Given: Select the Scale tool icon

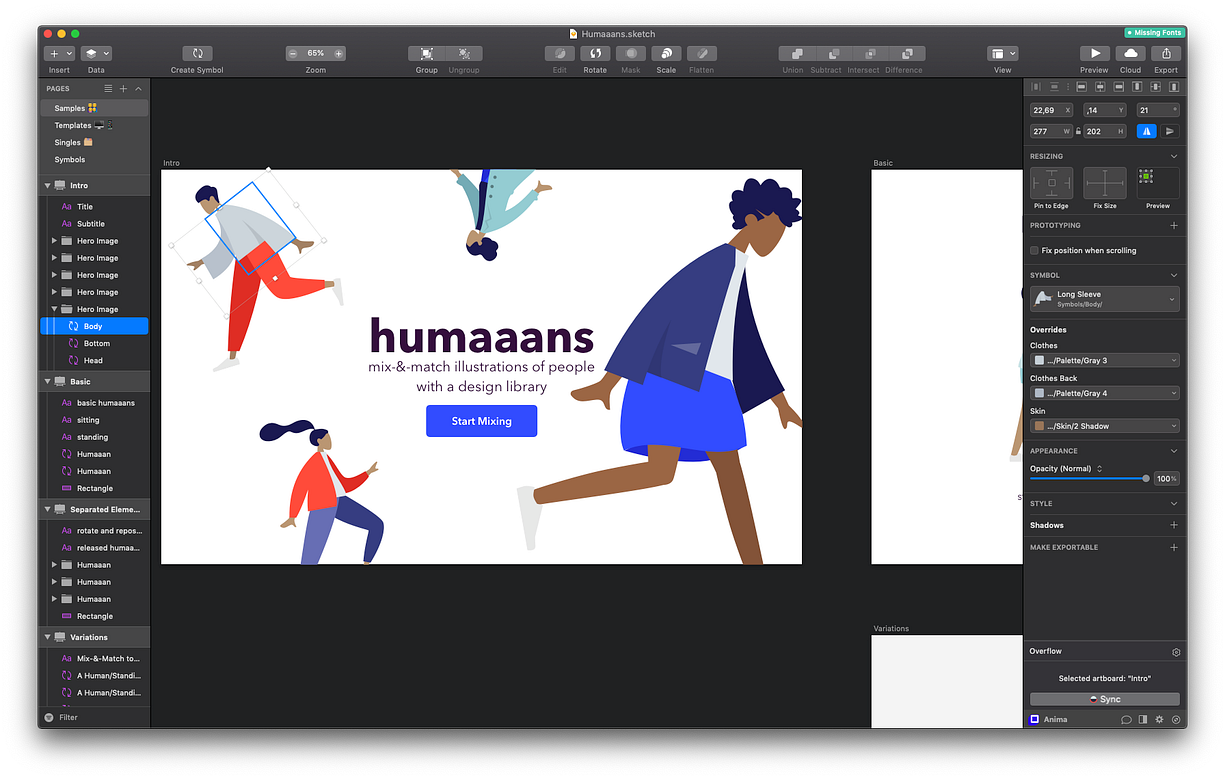Looking at the screenshot, I should [666, 53].
